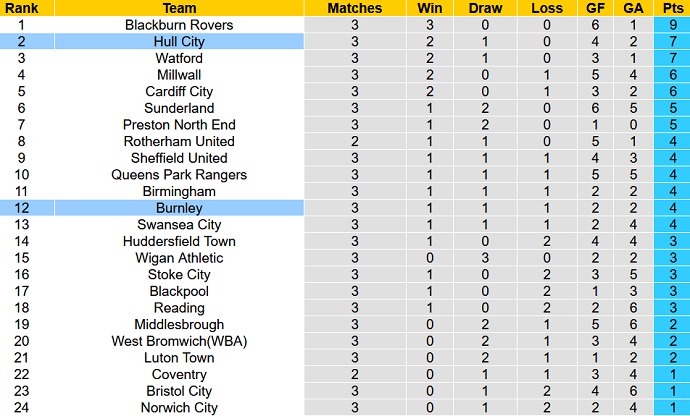This screenshot has height=416, width=690.
Task: Click on Queens Park Rangers team name
Action: [179, 175]
